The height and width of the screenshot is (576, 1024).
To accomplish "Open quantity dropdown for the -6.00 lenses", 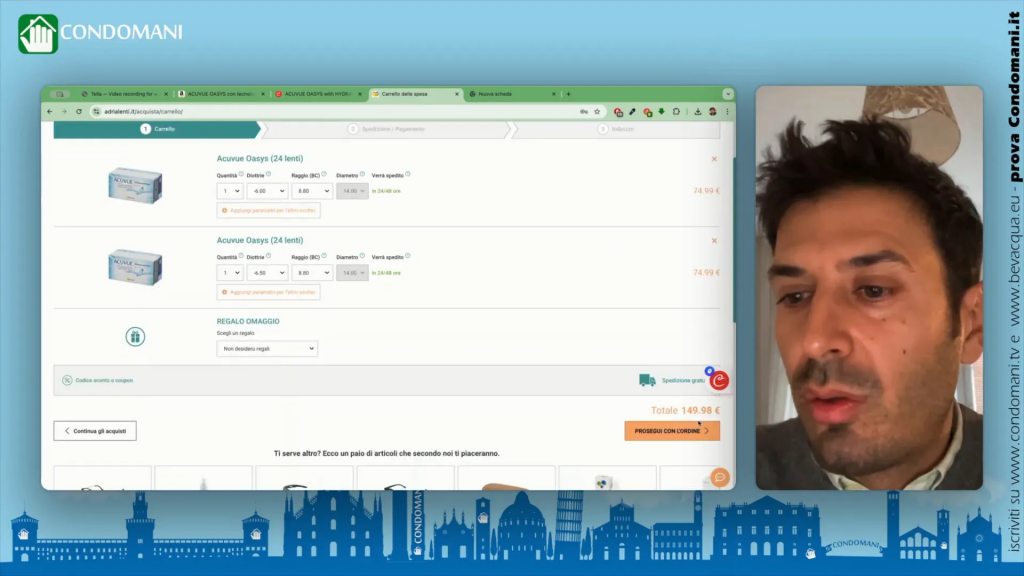I will tap(230, 191).
